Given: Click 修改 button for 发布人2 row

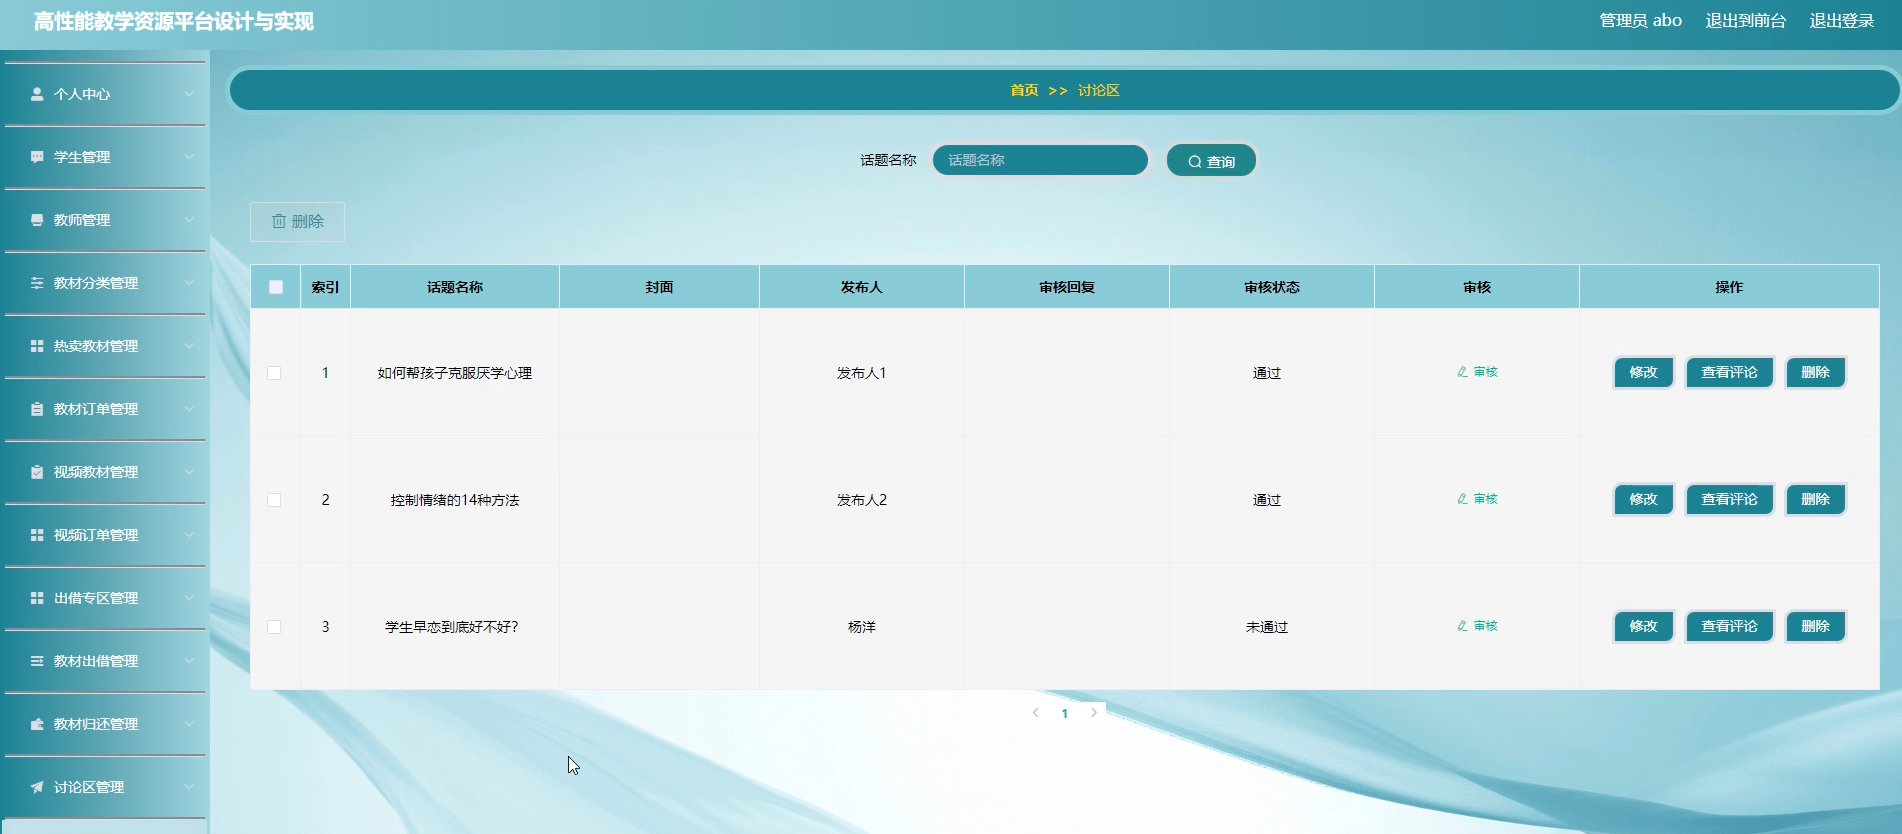Looking at the screenshot, I should 1643,499.
